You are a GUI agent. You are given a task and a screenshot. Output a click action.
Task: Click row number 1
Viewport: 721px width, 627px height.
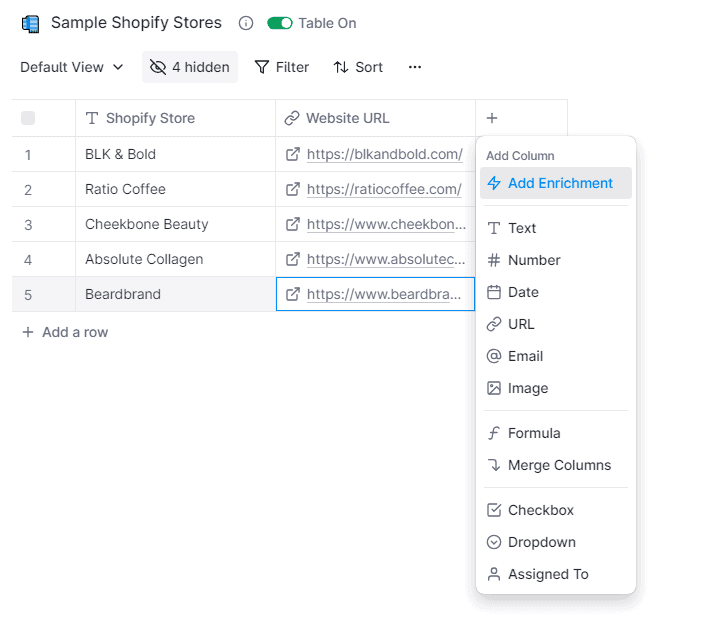tap(28, 155)
